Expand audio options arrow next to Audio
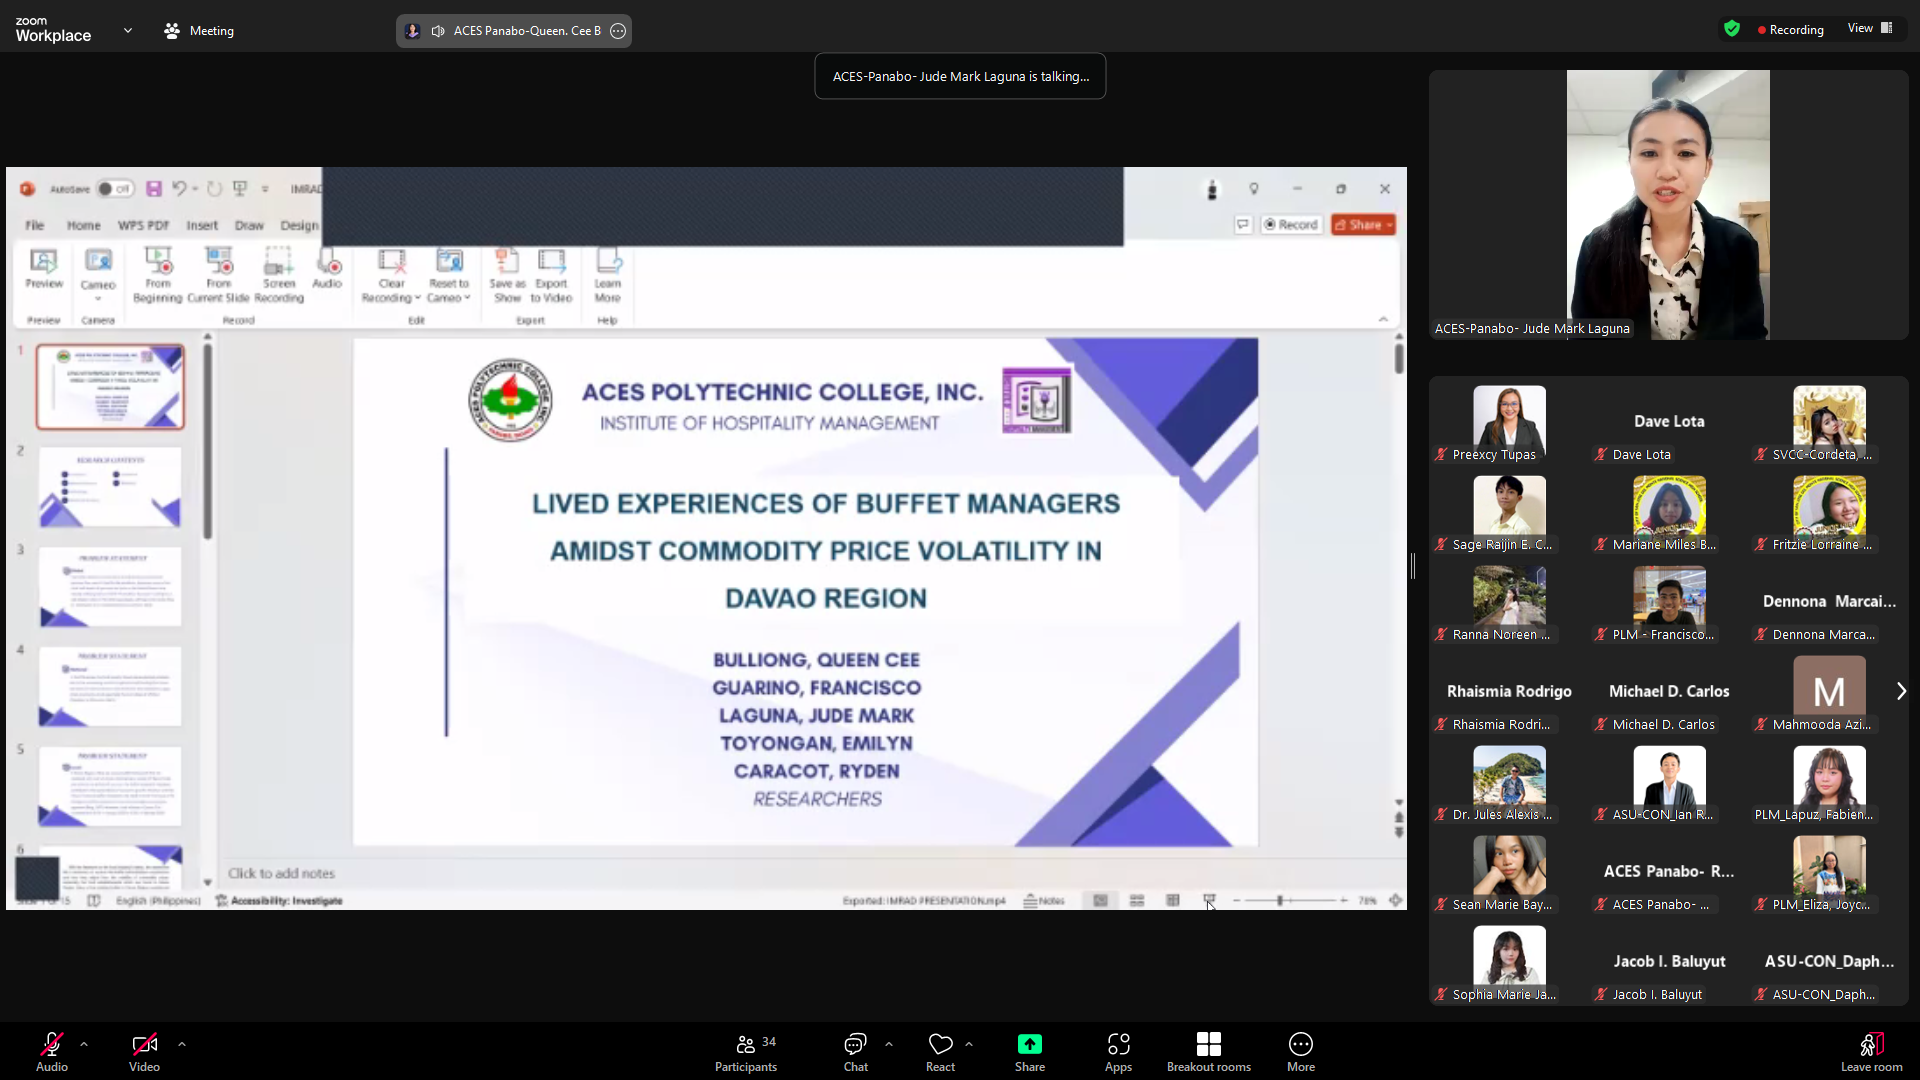 point(84,1044)
